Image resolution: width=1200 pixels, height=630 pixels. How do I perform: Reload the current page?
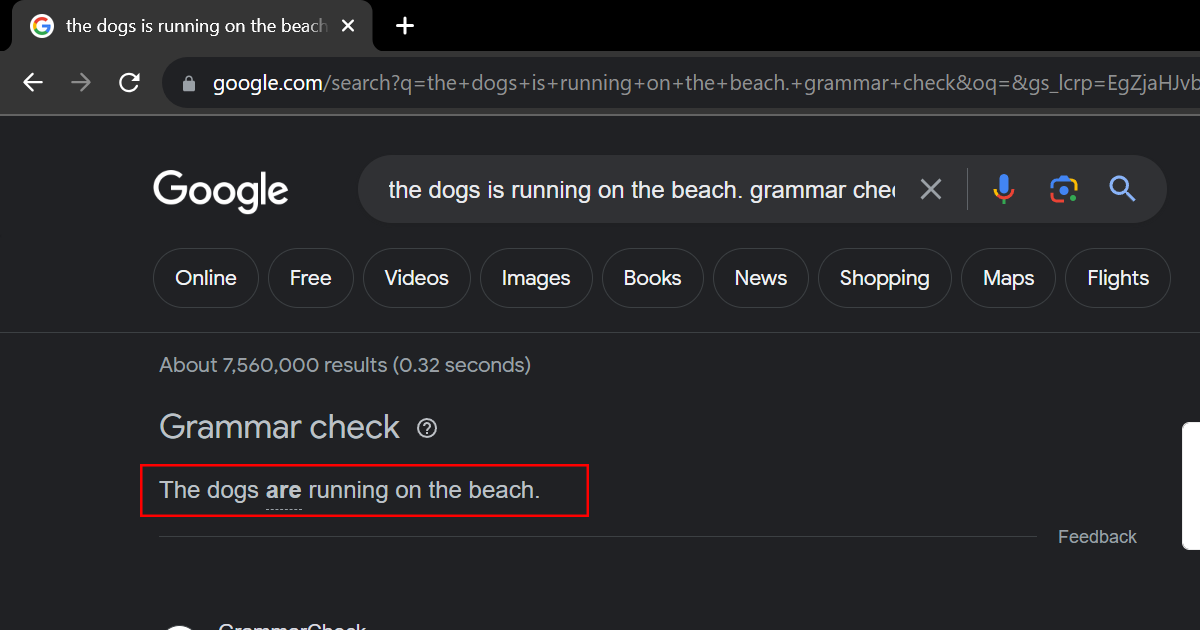[129, 83]
